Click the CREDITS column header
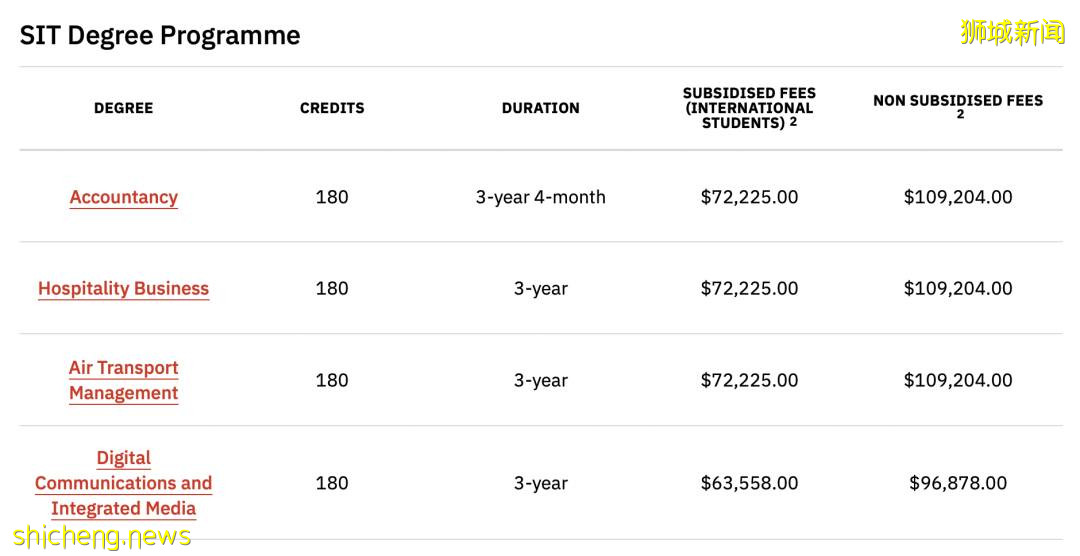1080x556 pixels. click(332, 108)
